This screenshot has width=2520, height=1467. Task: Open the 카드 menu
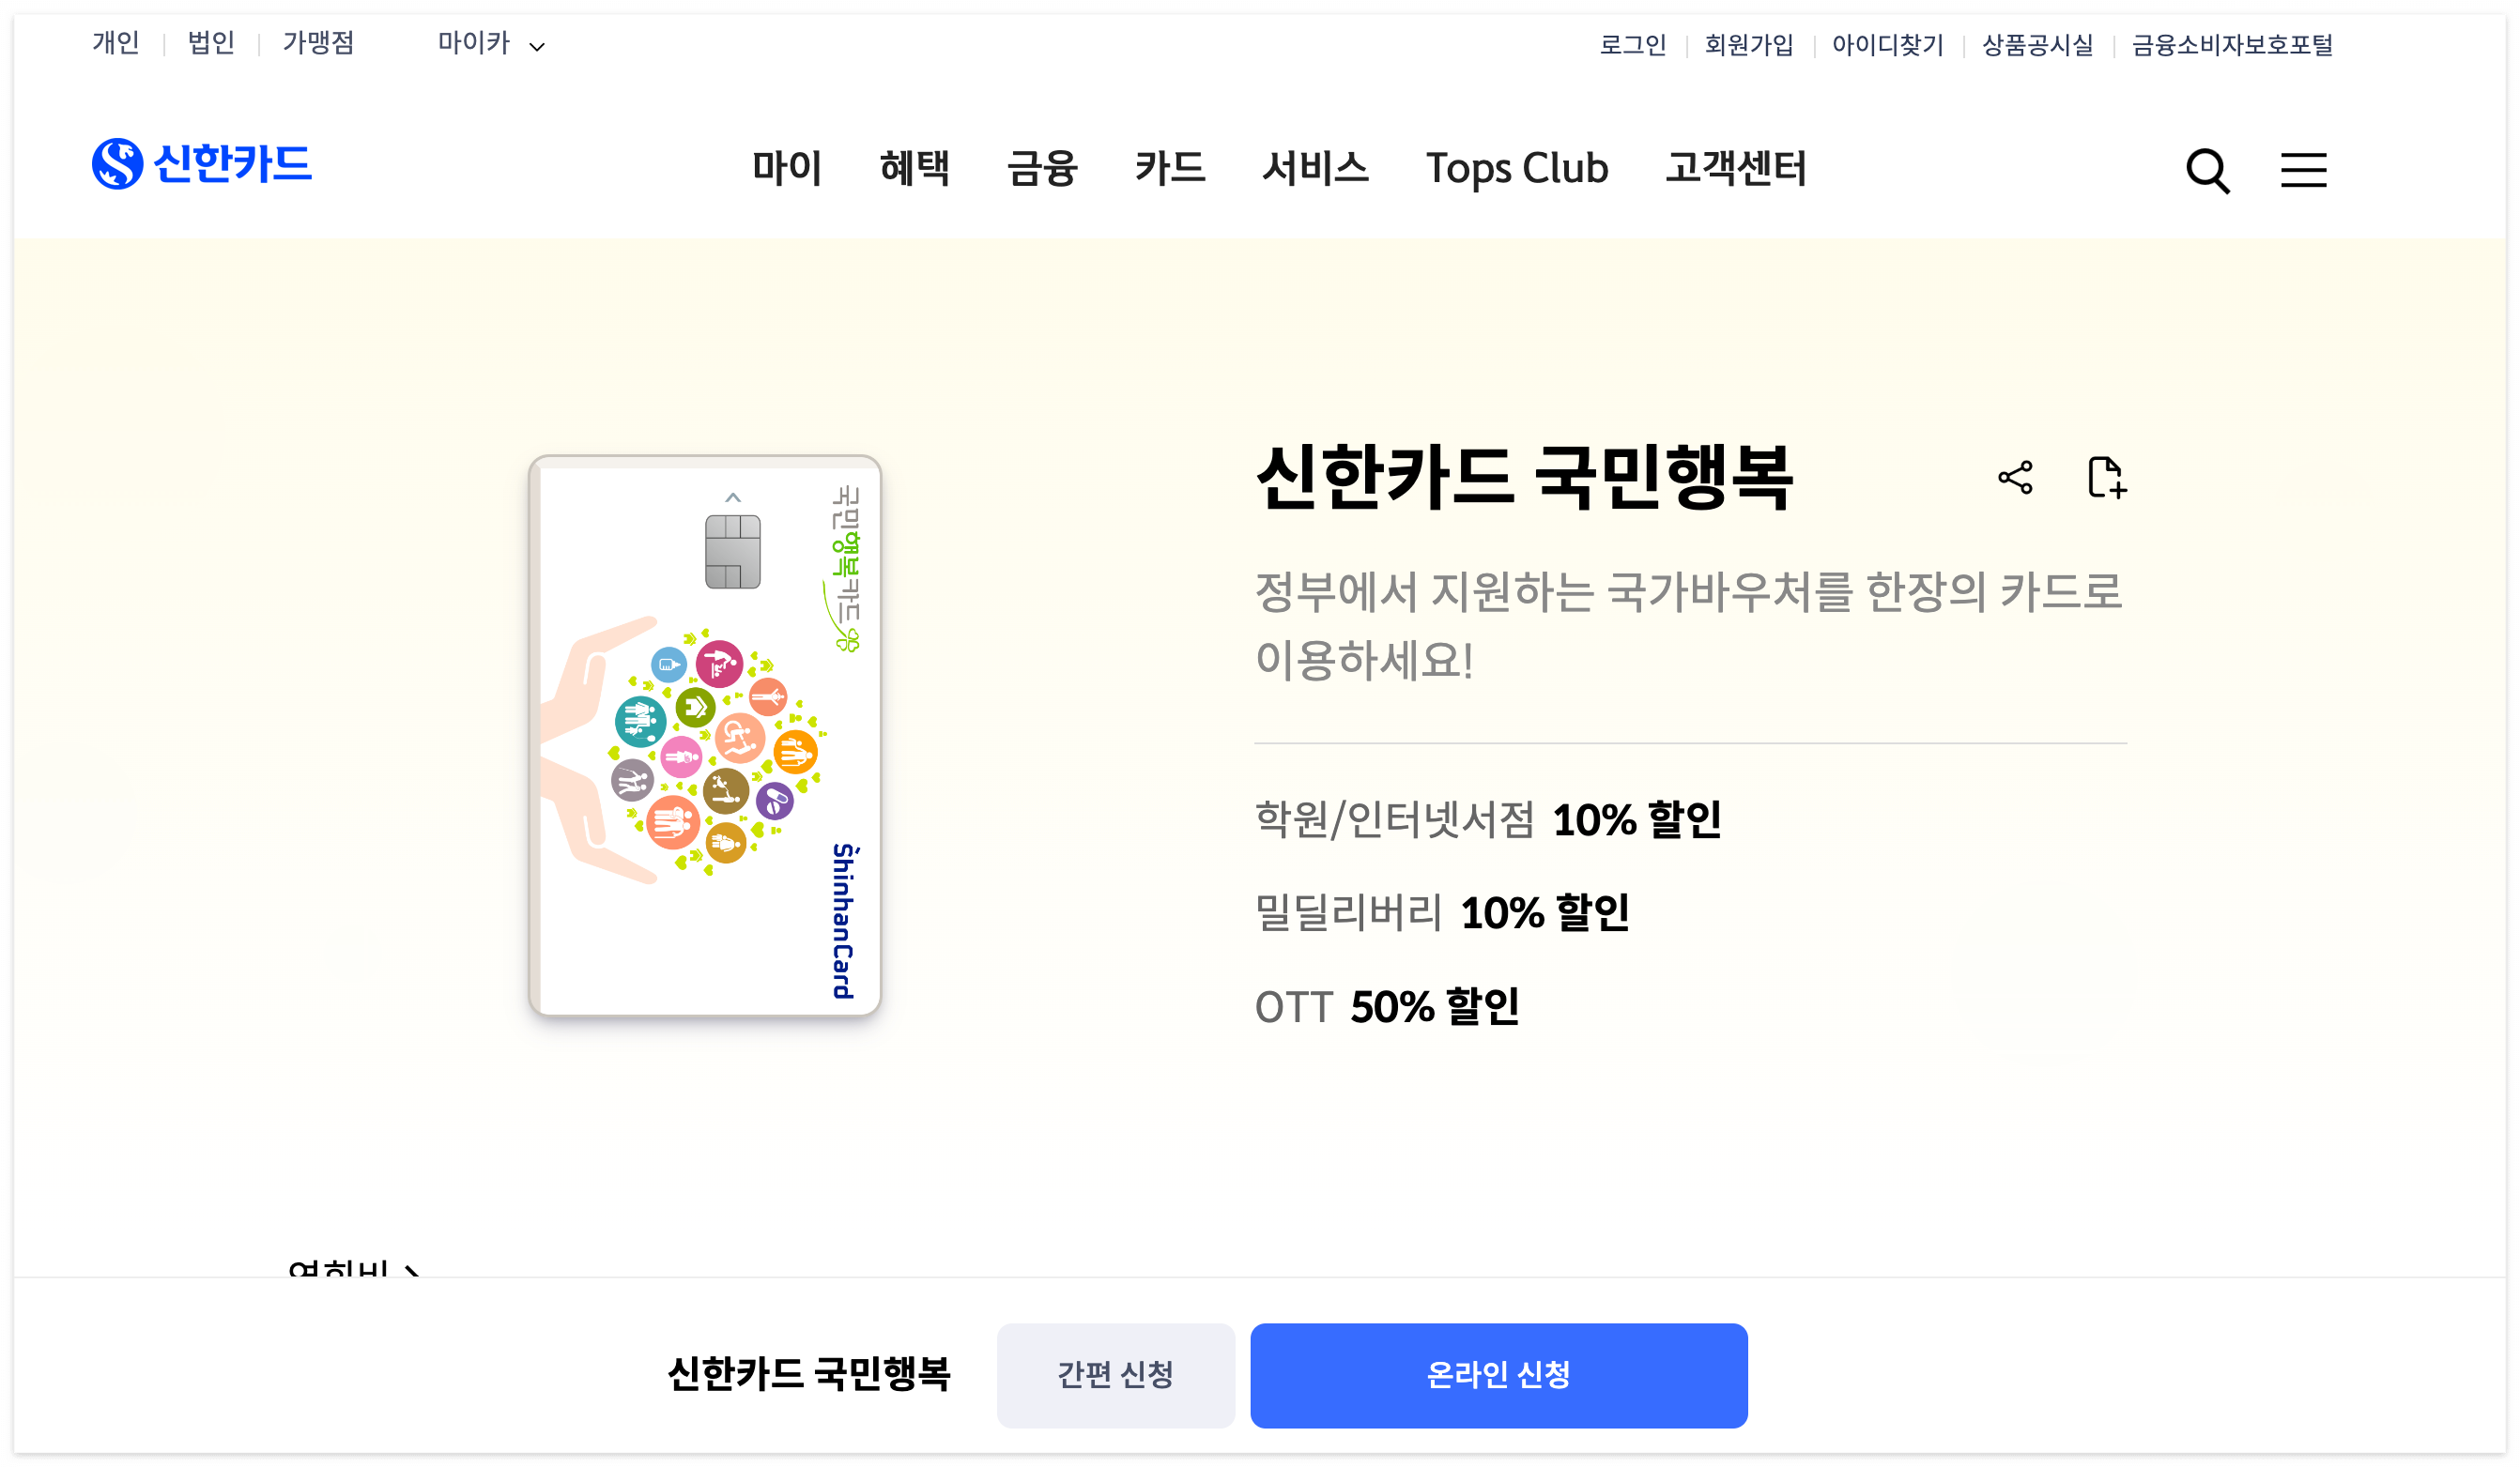pos(1172,170)
